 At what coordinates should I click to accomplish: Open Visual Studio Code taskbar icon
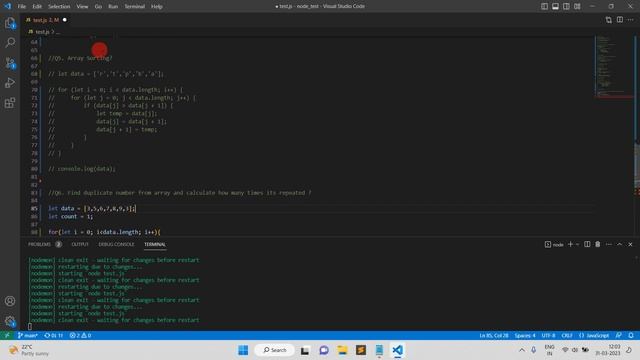click(x=398, y=350)
